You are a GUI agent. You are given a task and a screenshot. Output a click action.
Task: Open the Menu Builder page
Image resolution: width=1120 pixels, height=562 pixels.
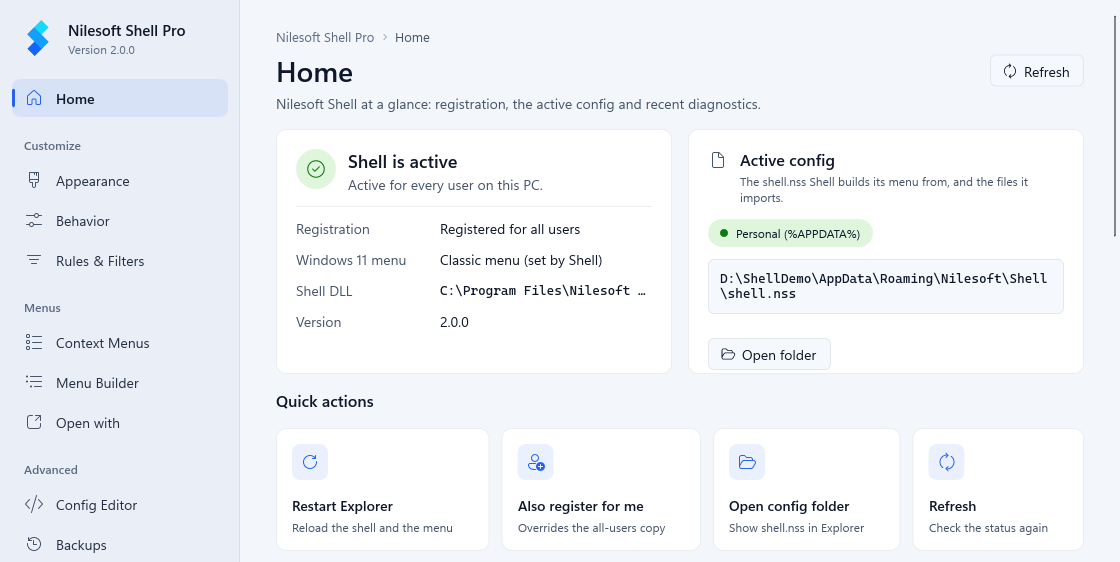pyautogui.click(x=120, y=383)
